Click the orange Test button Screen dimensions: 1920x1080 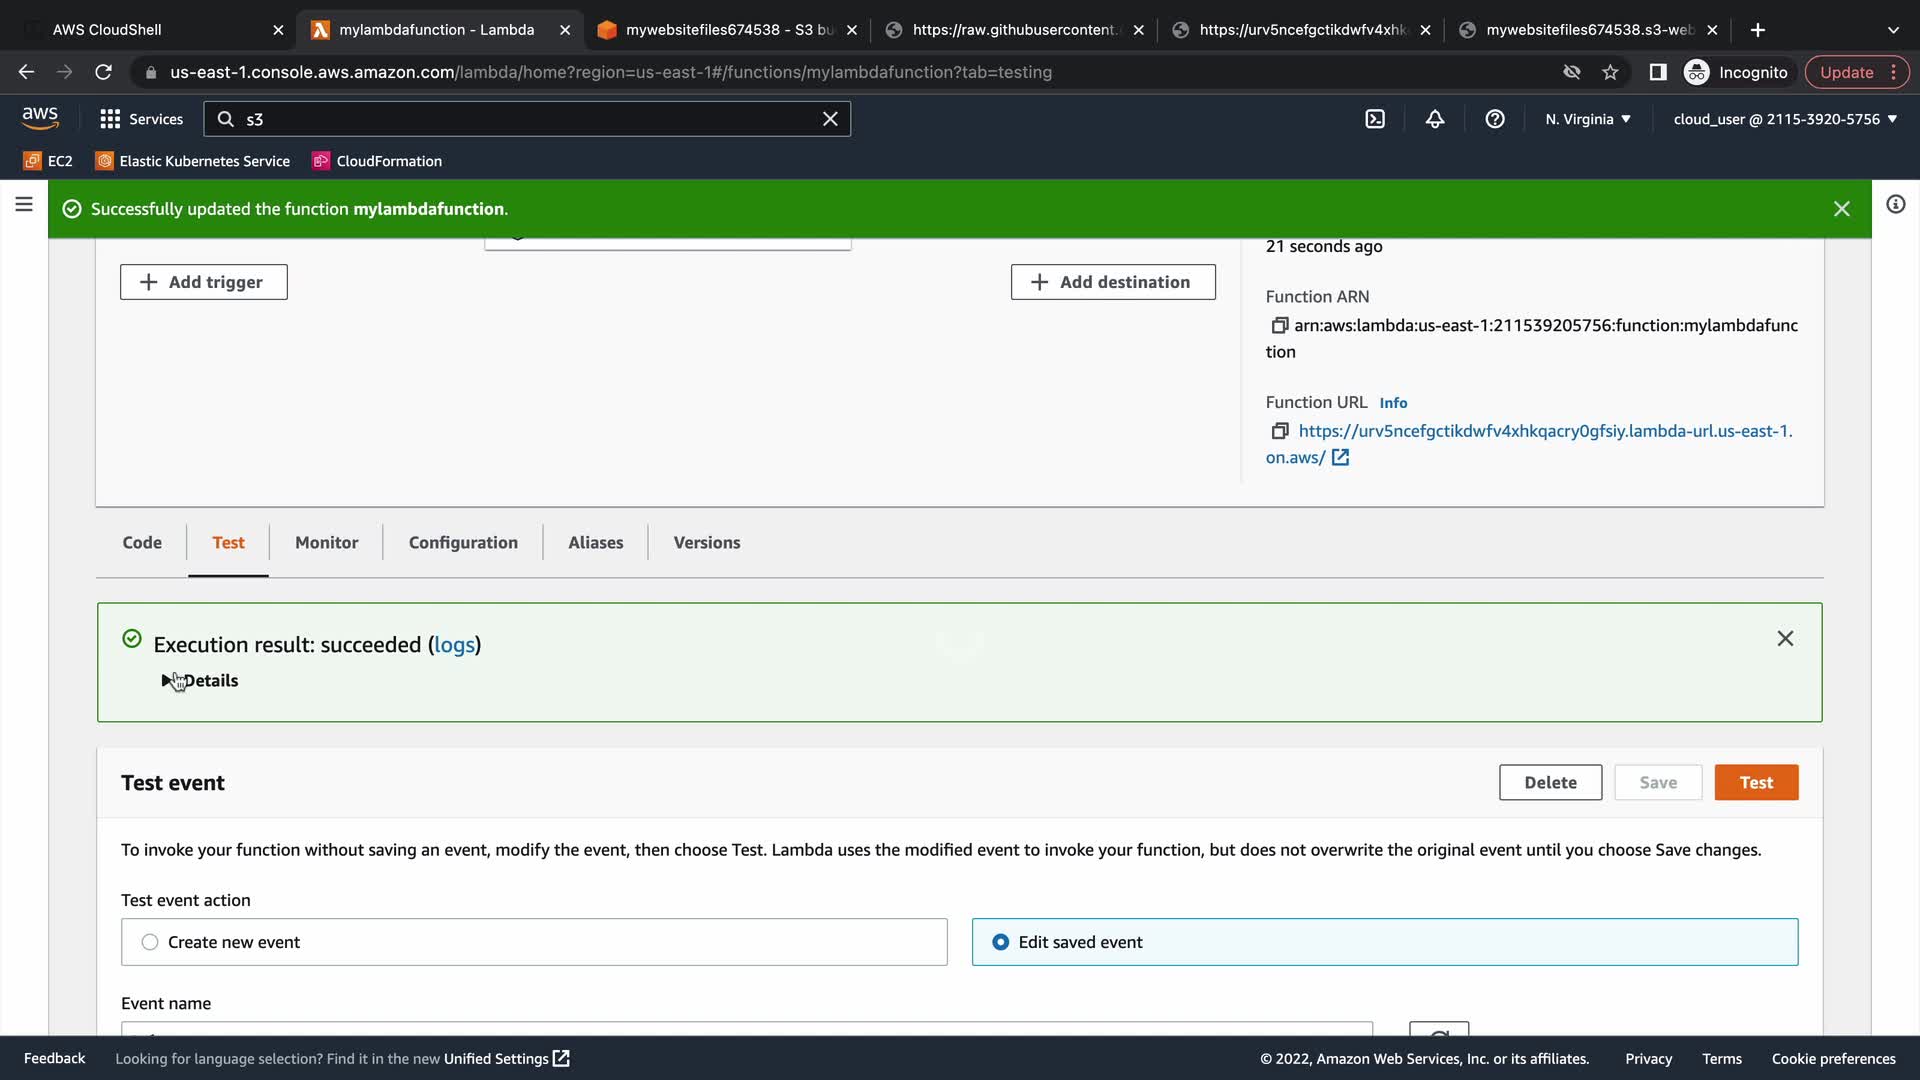click(1756, 783)
